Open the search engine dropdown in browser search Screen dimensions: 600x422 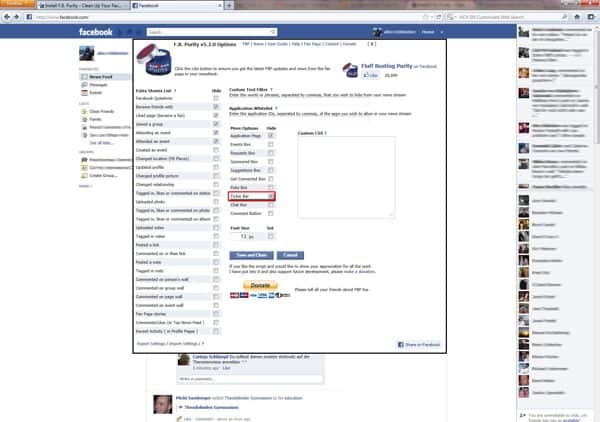pyautogui.click(x=452, y=17)
